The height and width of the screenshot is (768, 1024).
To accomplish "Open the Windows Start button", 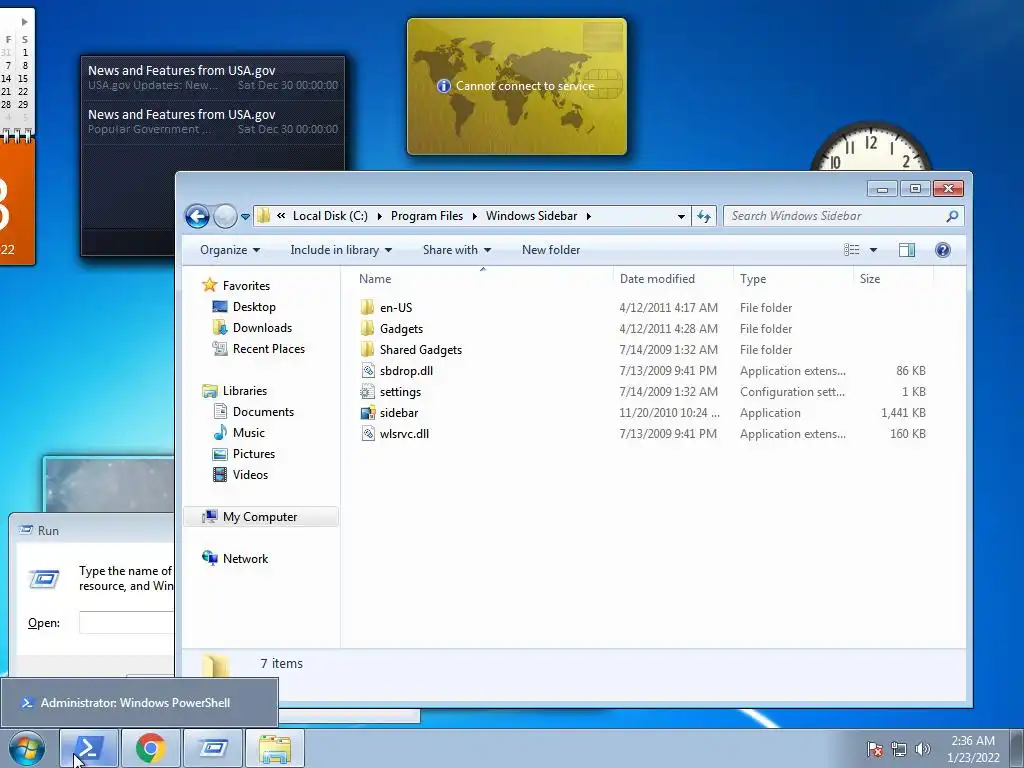I will point(27,748).
